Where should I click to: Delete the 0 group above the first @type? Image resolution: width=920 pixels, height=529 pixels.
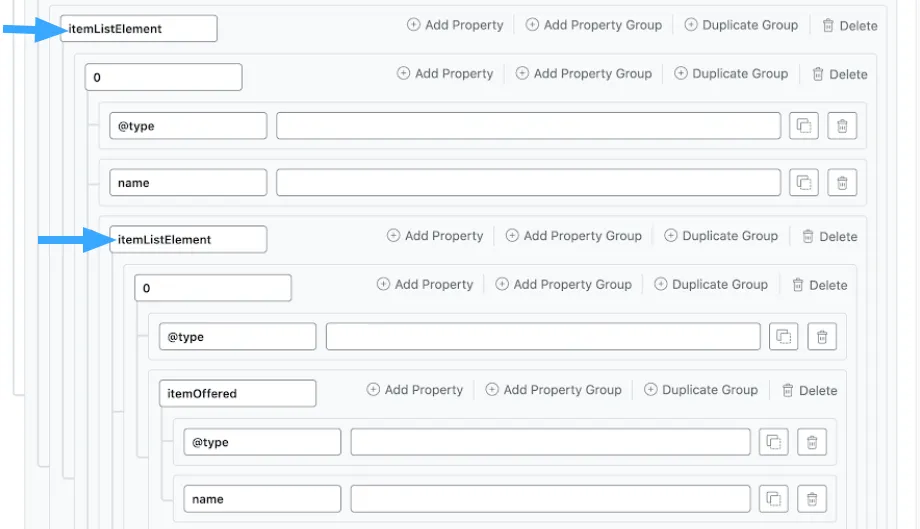pyautogui.click(x=840, y=74)
